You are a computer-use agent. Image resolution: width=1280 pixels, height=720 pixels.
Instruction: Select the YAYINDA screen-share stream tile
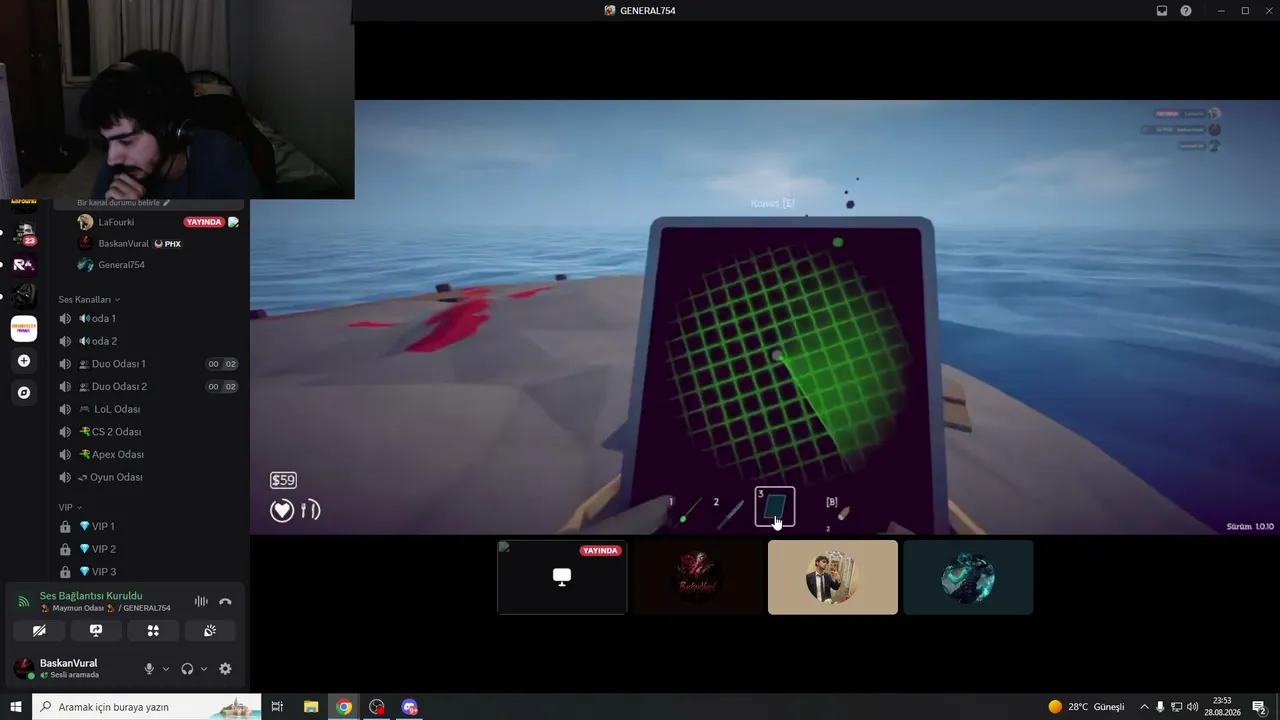(562, 577)
